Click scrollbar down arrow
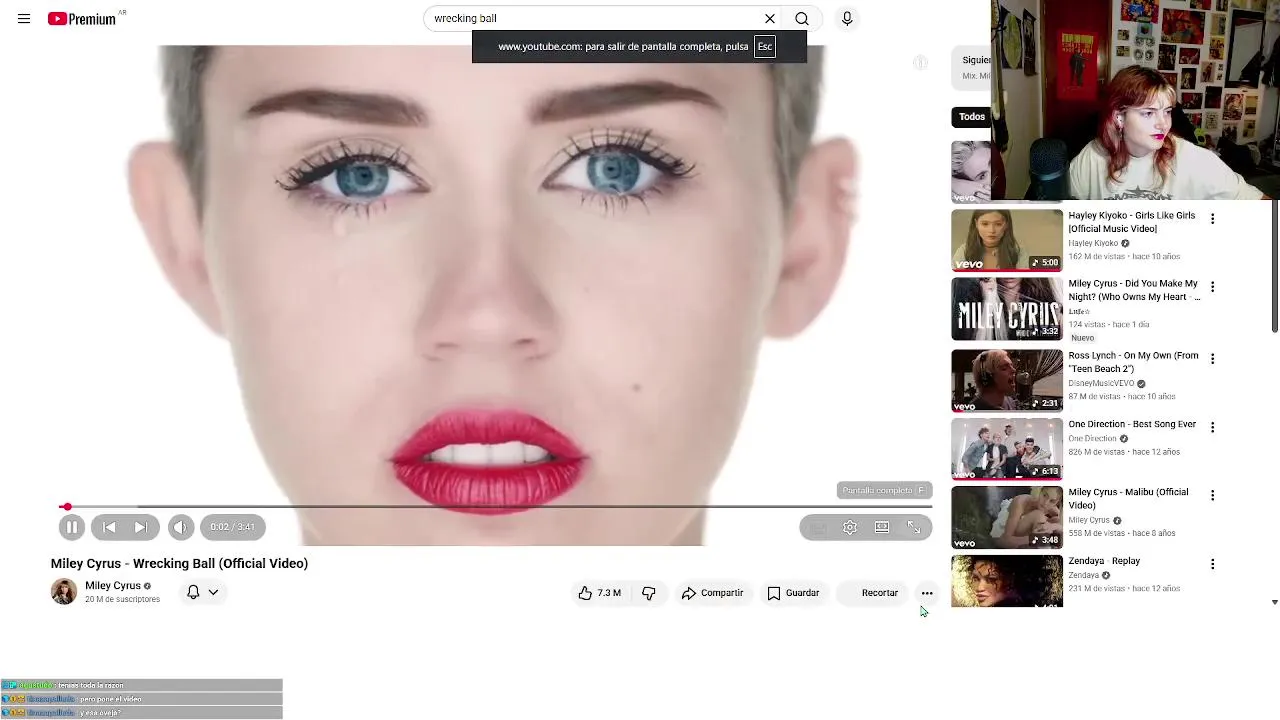The width and height of the screenshot is (1280, 720). pos(1275,602)
